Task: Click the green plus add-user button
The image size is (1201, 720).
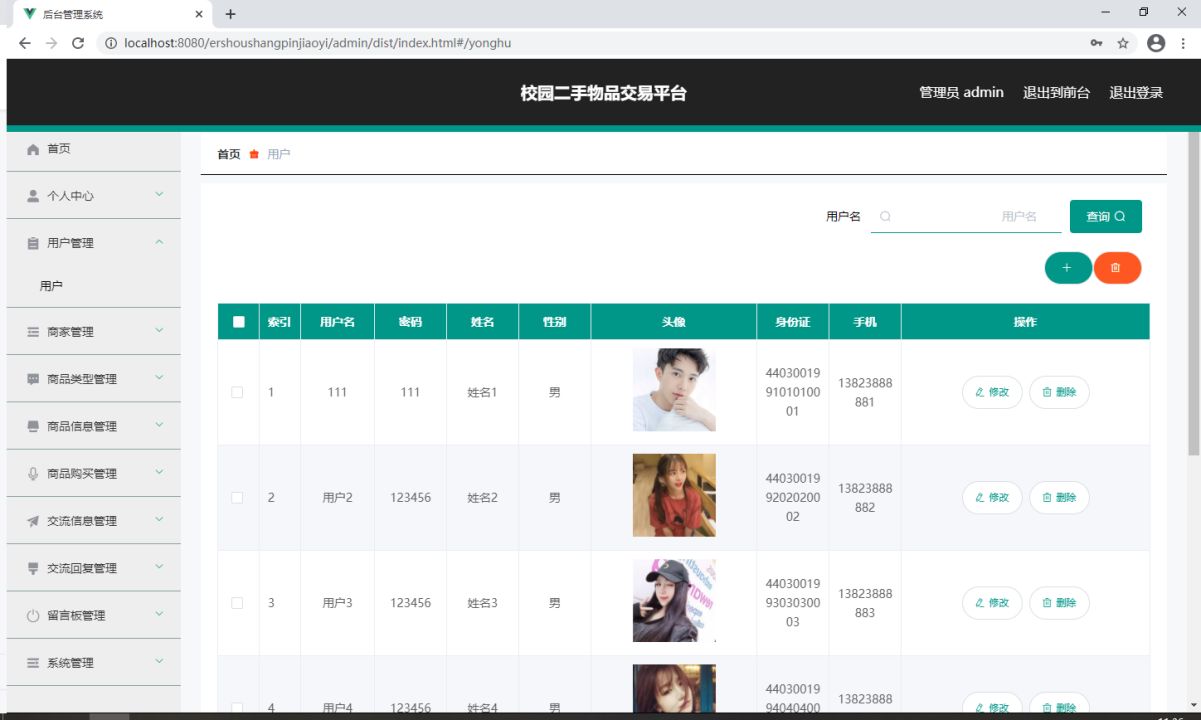Action: pos(1067,268)
